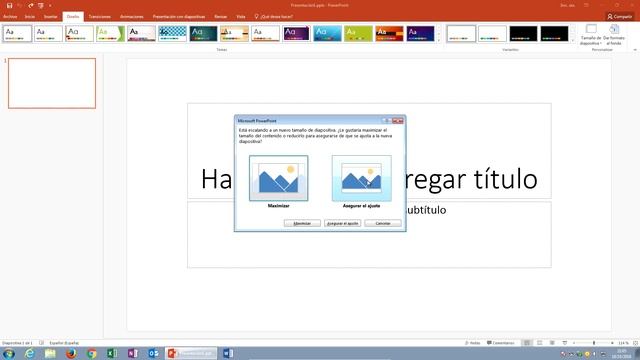The height and width of the screenshot is (360, 640).
Task: Close the Microsoft PowerPoint dialog
Action: pos(398,121)
